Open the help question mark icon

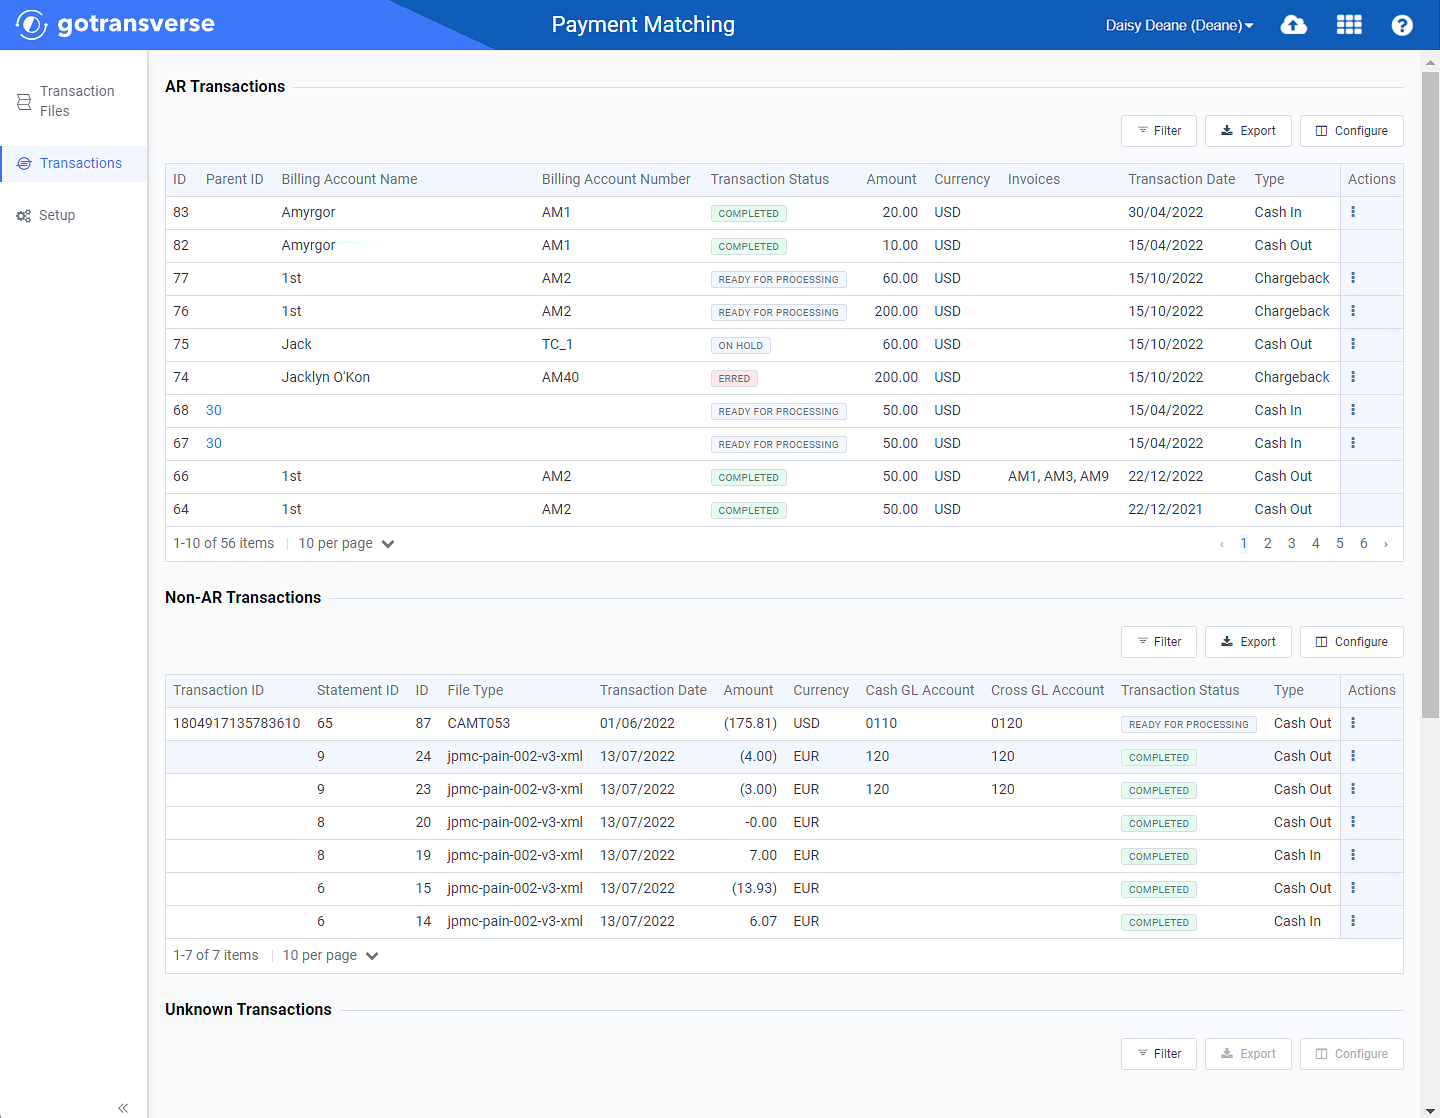1402,25
